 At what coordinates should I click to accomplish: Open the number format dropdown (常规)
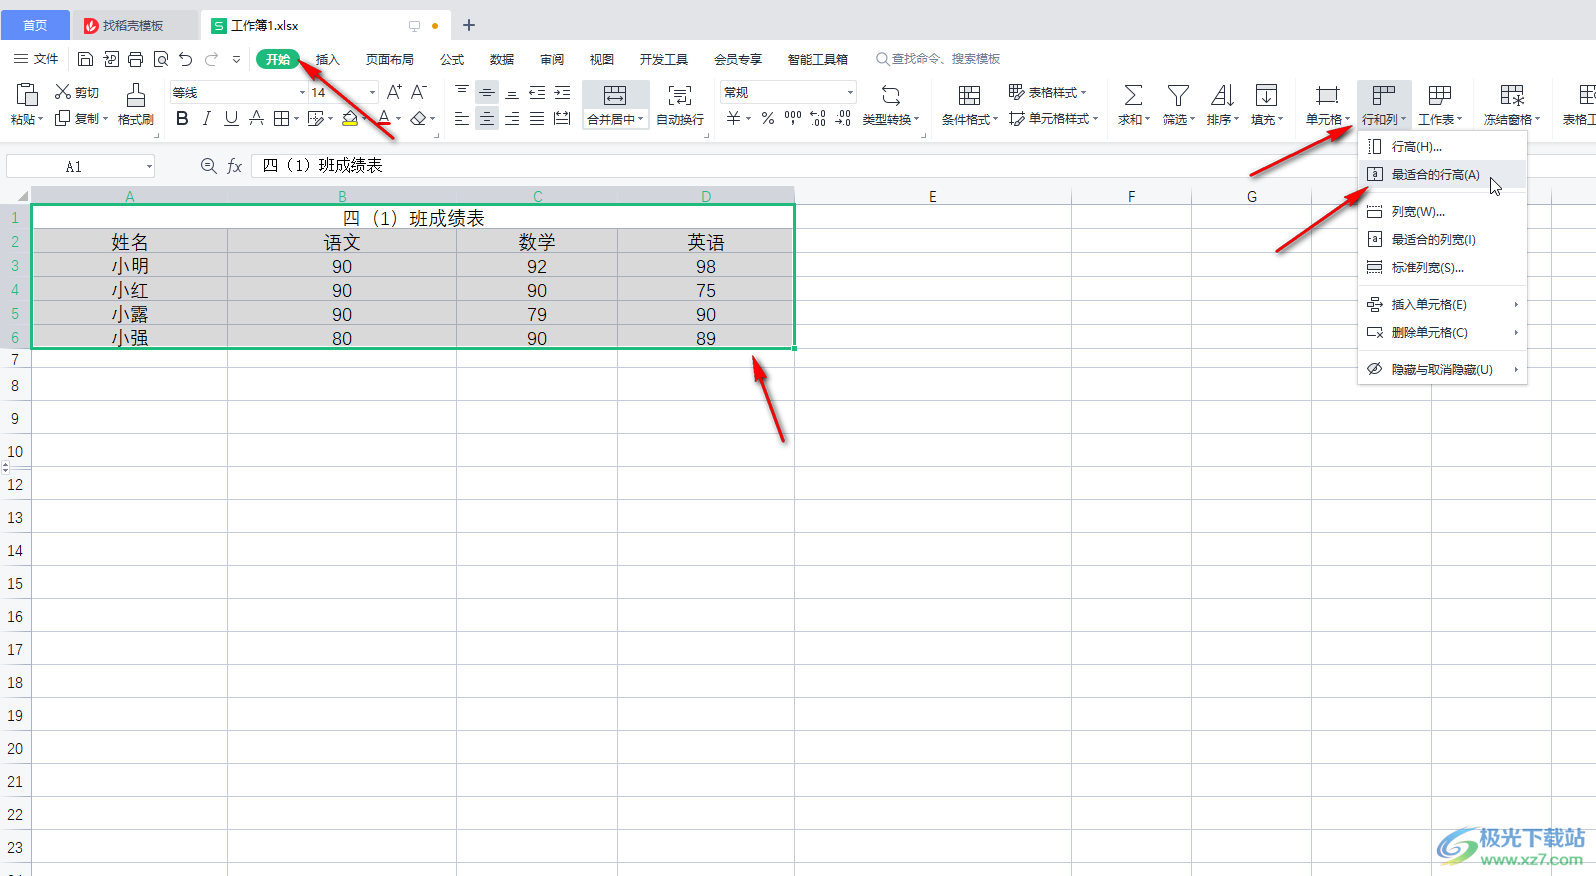click(850, 92)
